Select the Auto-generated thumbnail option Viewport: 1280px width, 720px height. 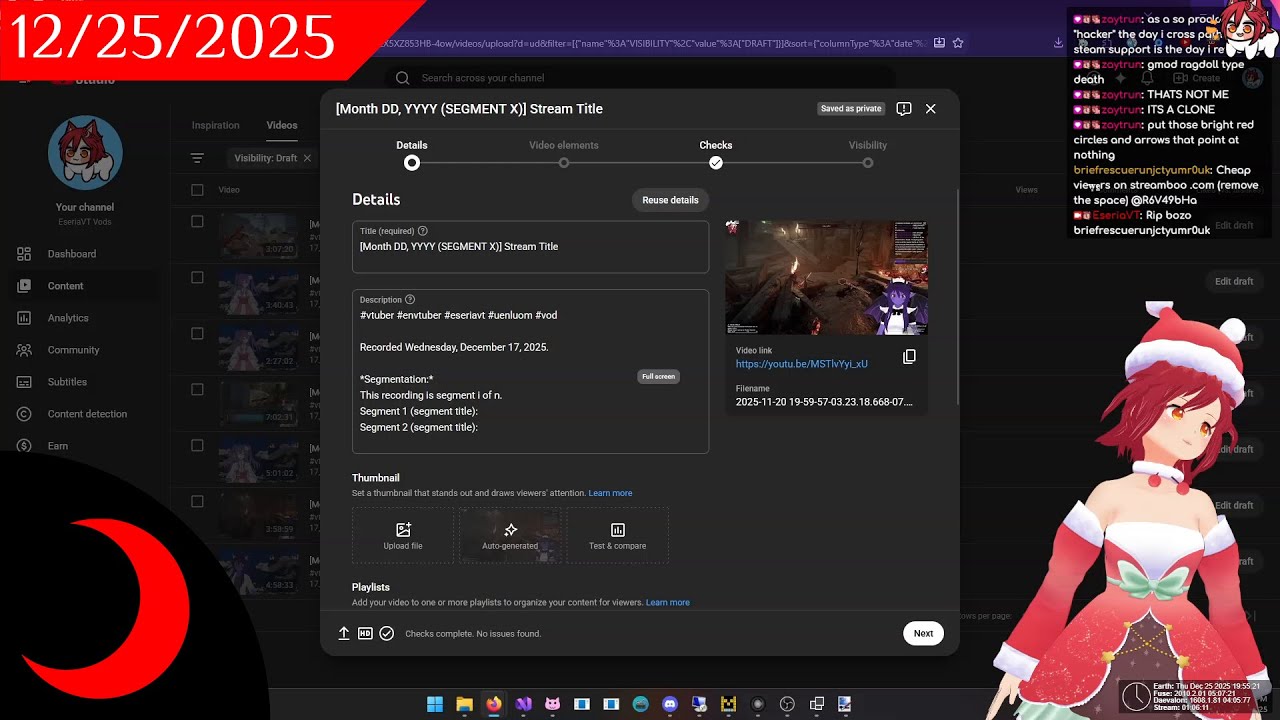click(510, 536)
